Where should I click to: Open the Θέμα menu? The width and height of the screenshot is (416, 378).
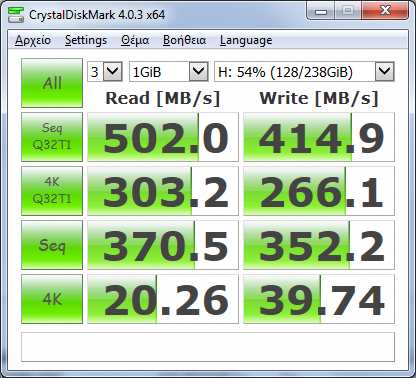pyautogui.click(x=135, y=40)
